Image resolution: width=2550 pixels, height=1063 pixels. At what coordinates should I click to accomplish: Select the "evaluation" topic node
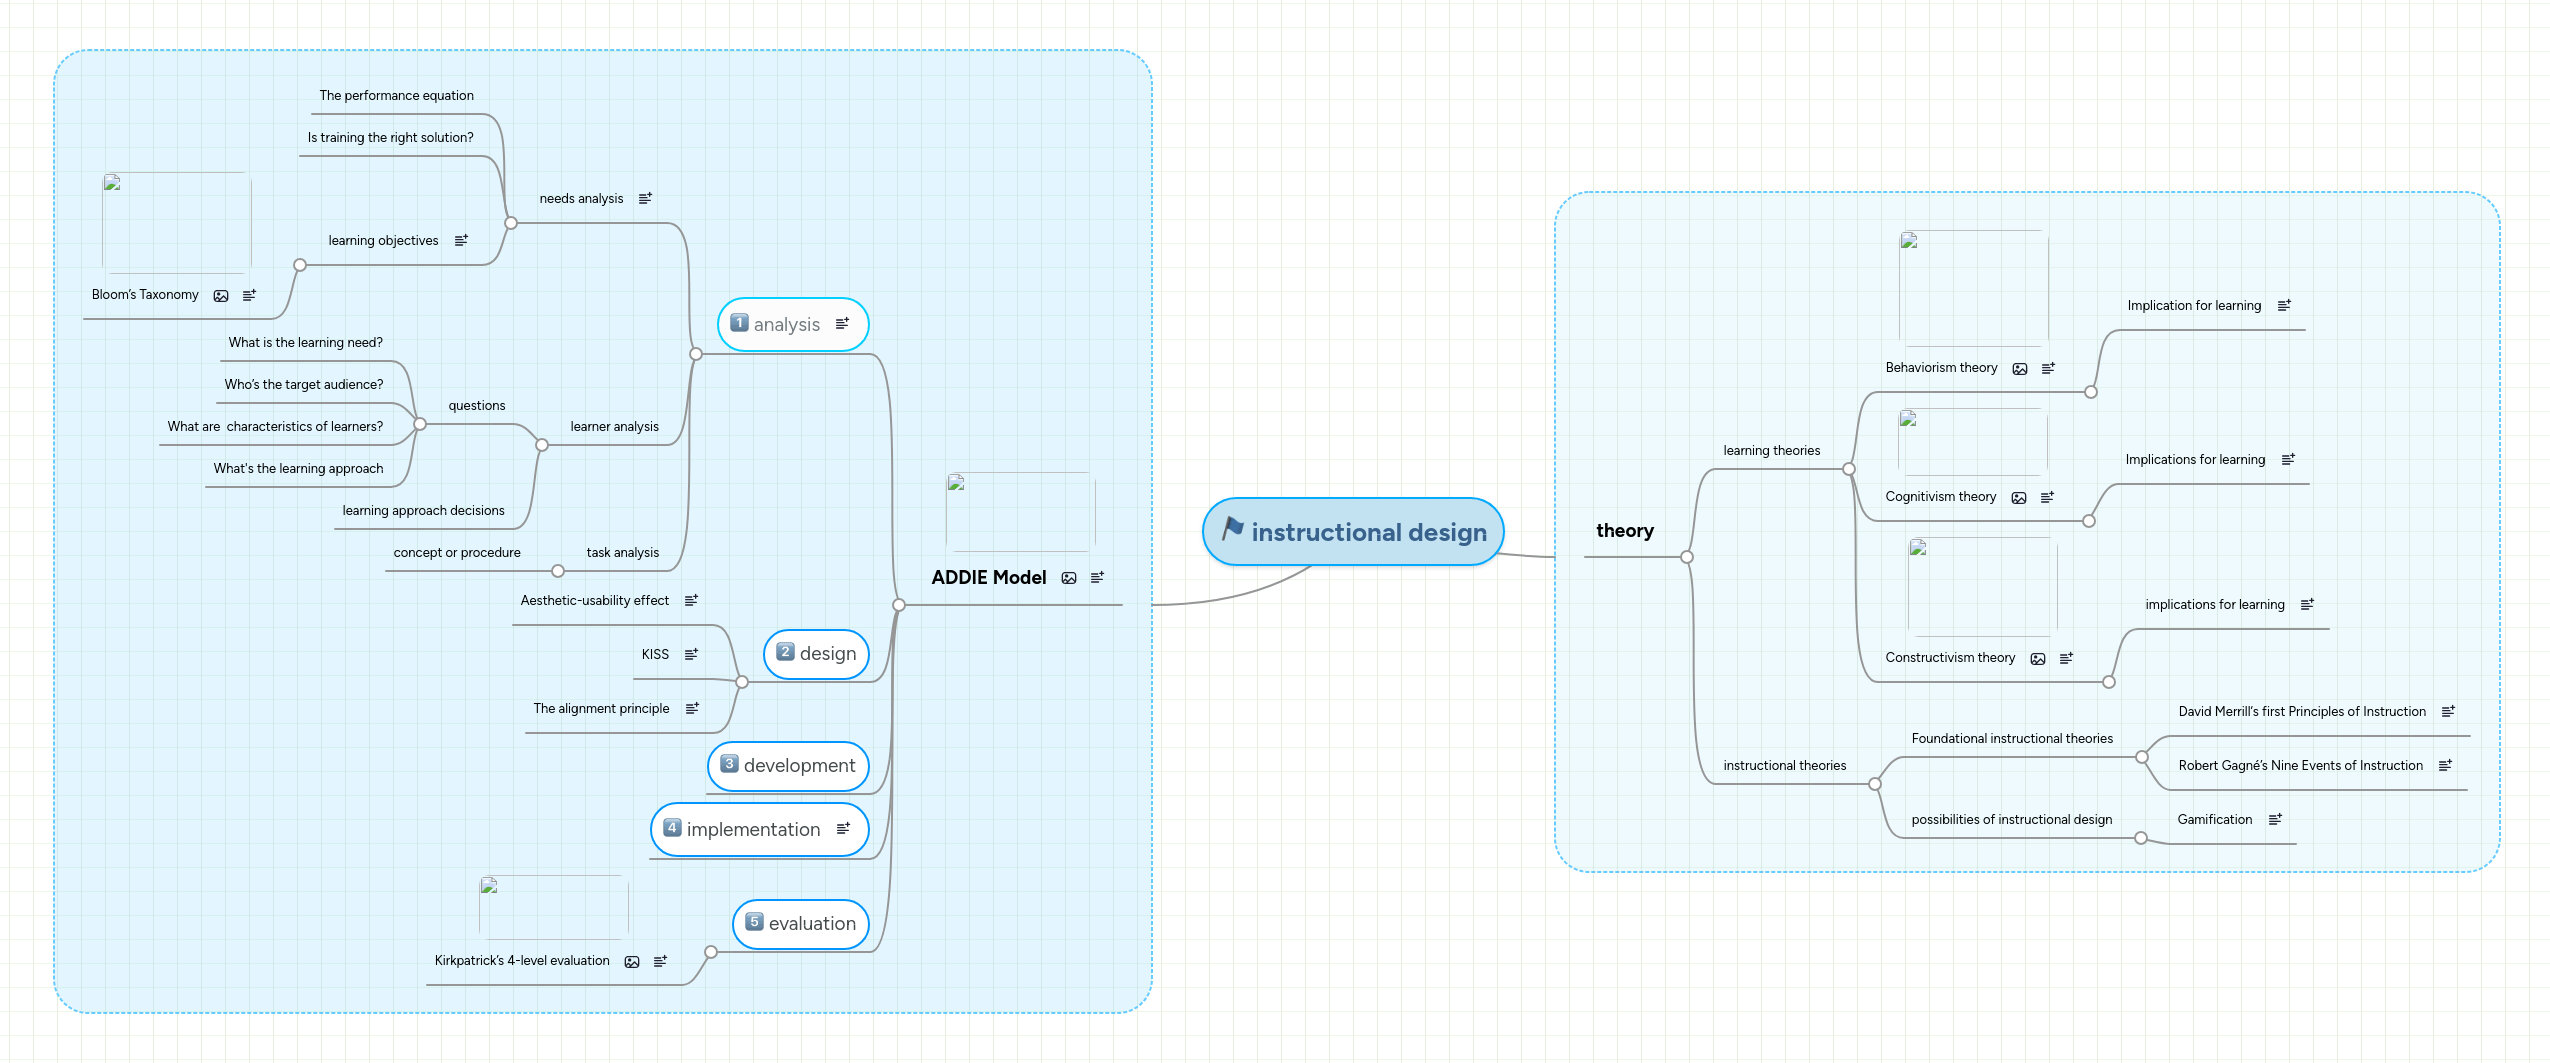tap(800, 923)
